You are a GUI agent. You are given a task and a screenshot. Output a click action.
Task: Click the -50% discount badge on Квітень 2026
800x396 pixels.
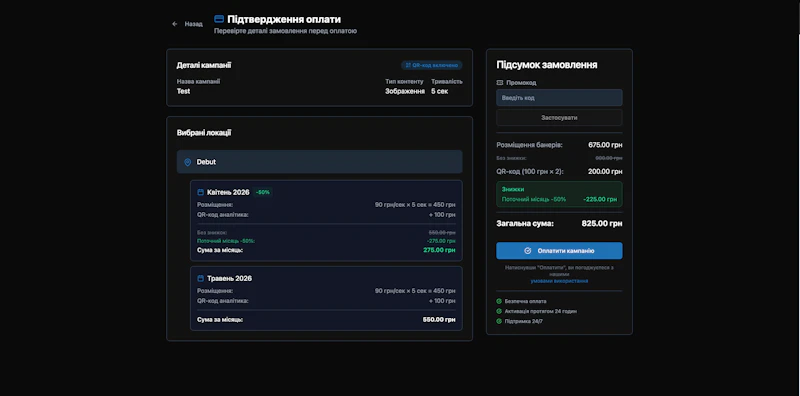pyautogui.click(x=263, y=192)
